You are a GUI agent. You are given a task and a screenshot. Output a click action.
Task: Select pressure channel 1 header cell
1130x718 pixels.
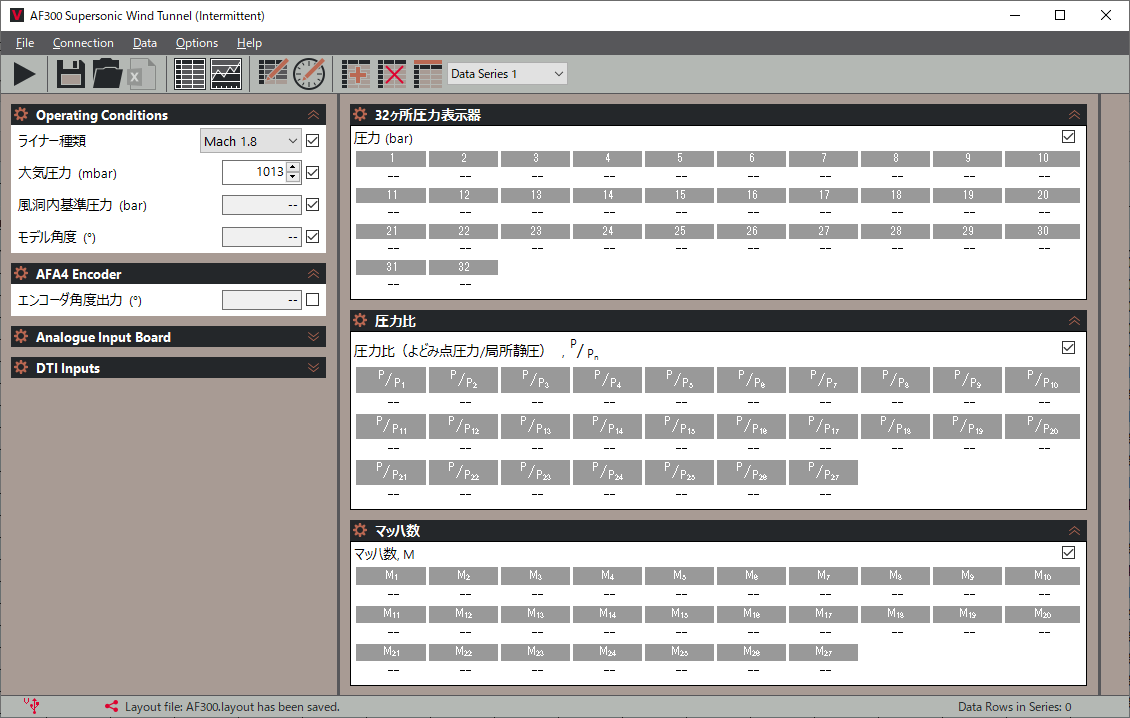click(x=391, y=158)
